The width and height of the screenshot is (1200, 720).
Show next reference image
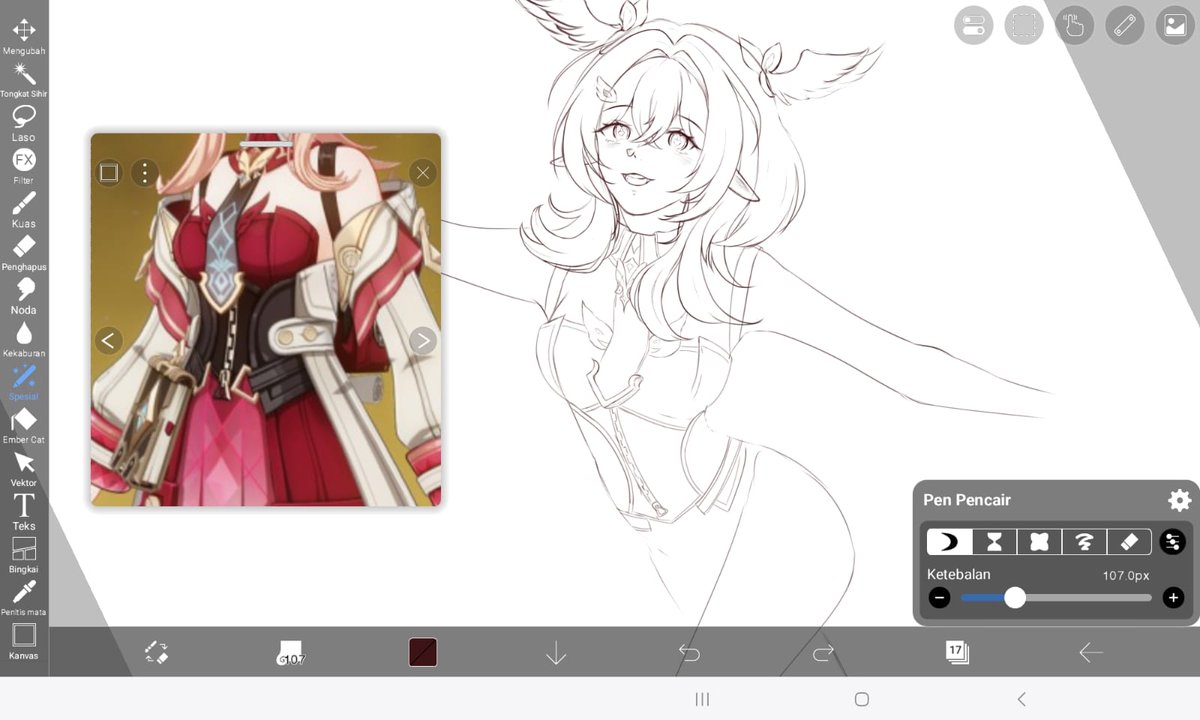coord(423,341)
